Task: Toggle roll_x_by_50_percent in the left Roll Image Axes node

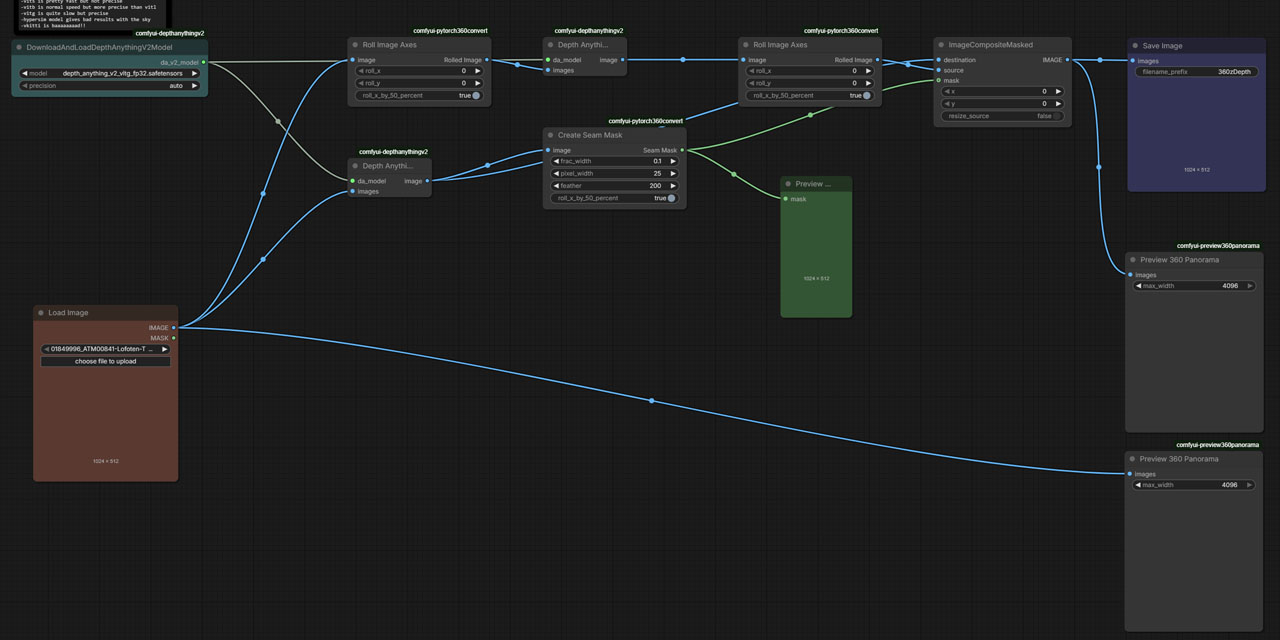Action: [x=420, y=96]
